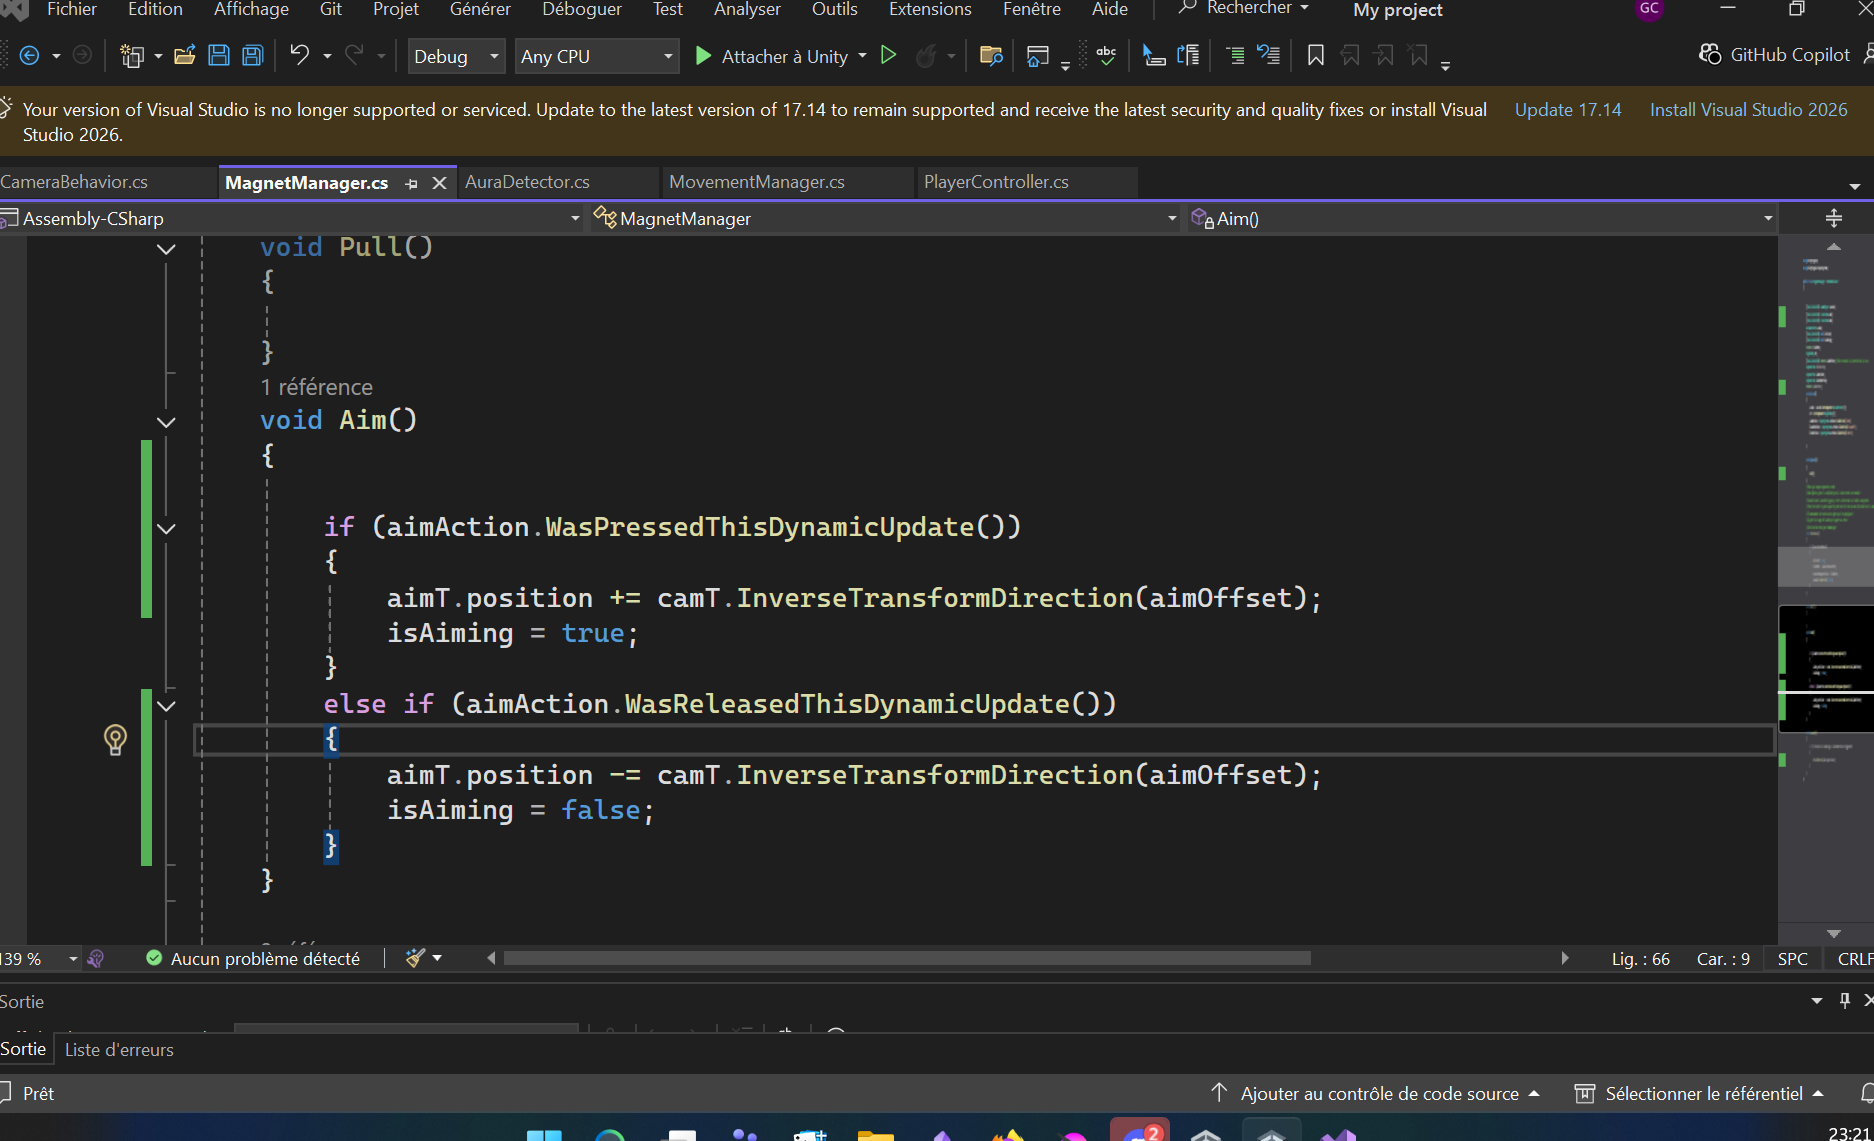Open the Déboguer menu

click(581, 10)
